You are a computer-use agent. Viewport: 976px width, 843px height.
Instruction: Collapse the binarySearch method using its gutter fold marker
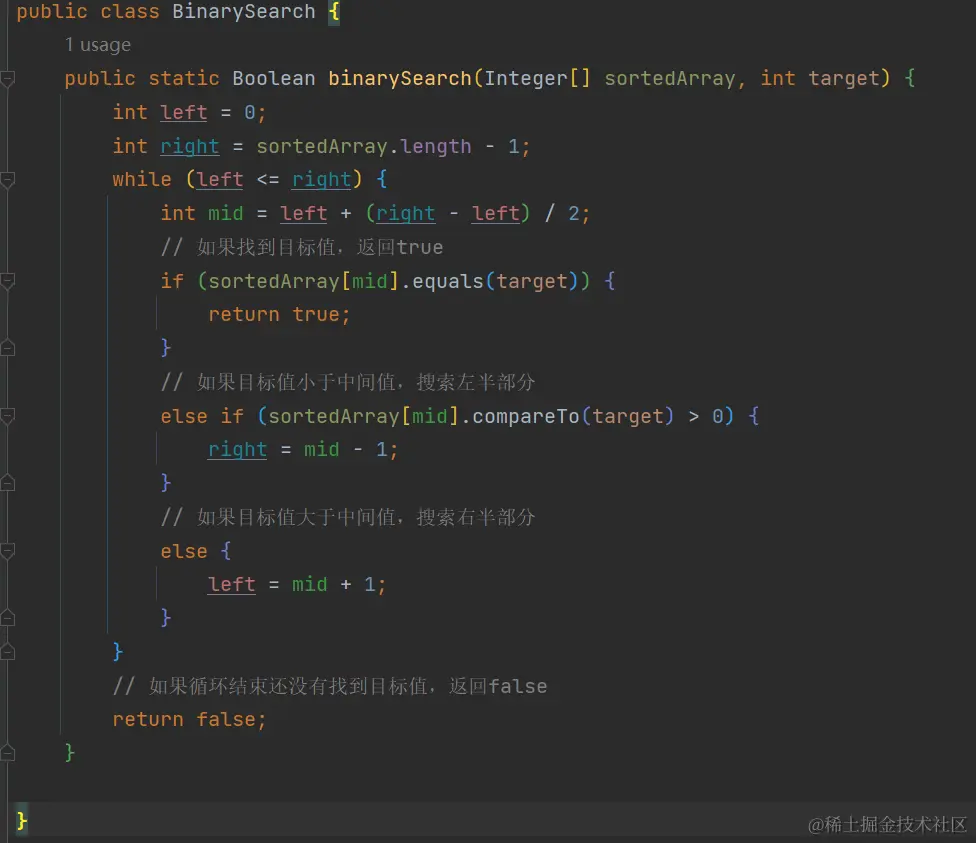tap(7, 79)
